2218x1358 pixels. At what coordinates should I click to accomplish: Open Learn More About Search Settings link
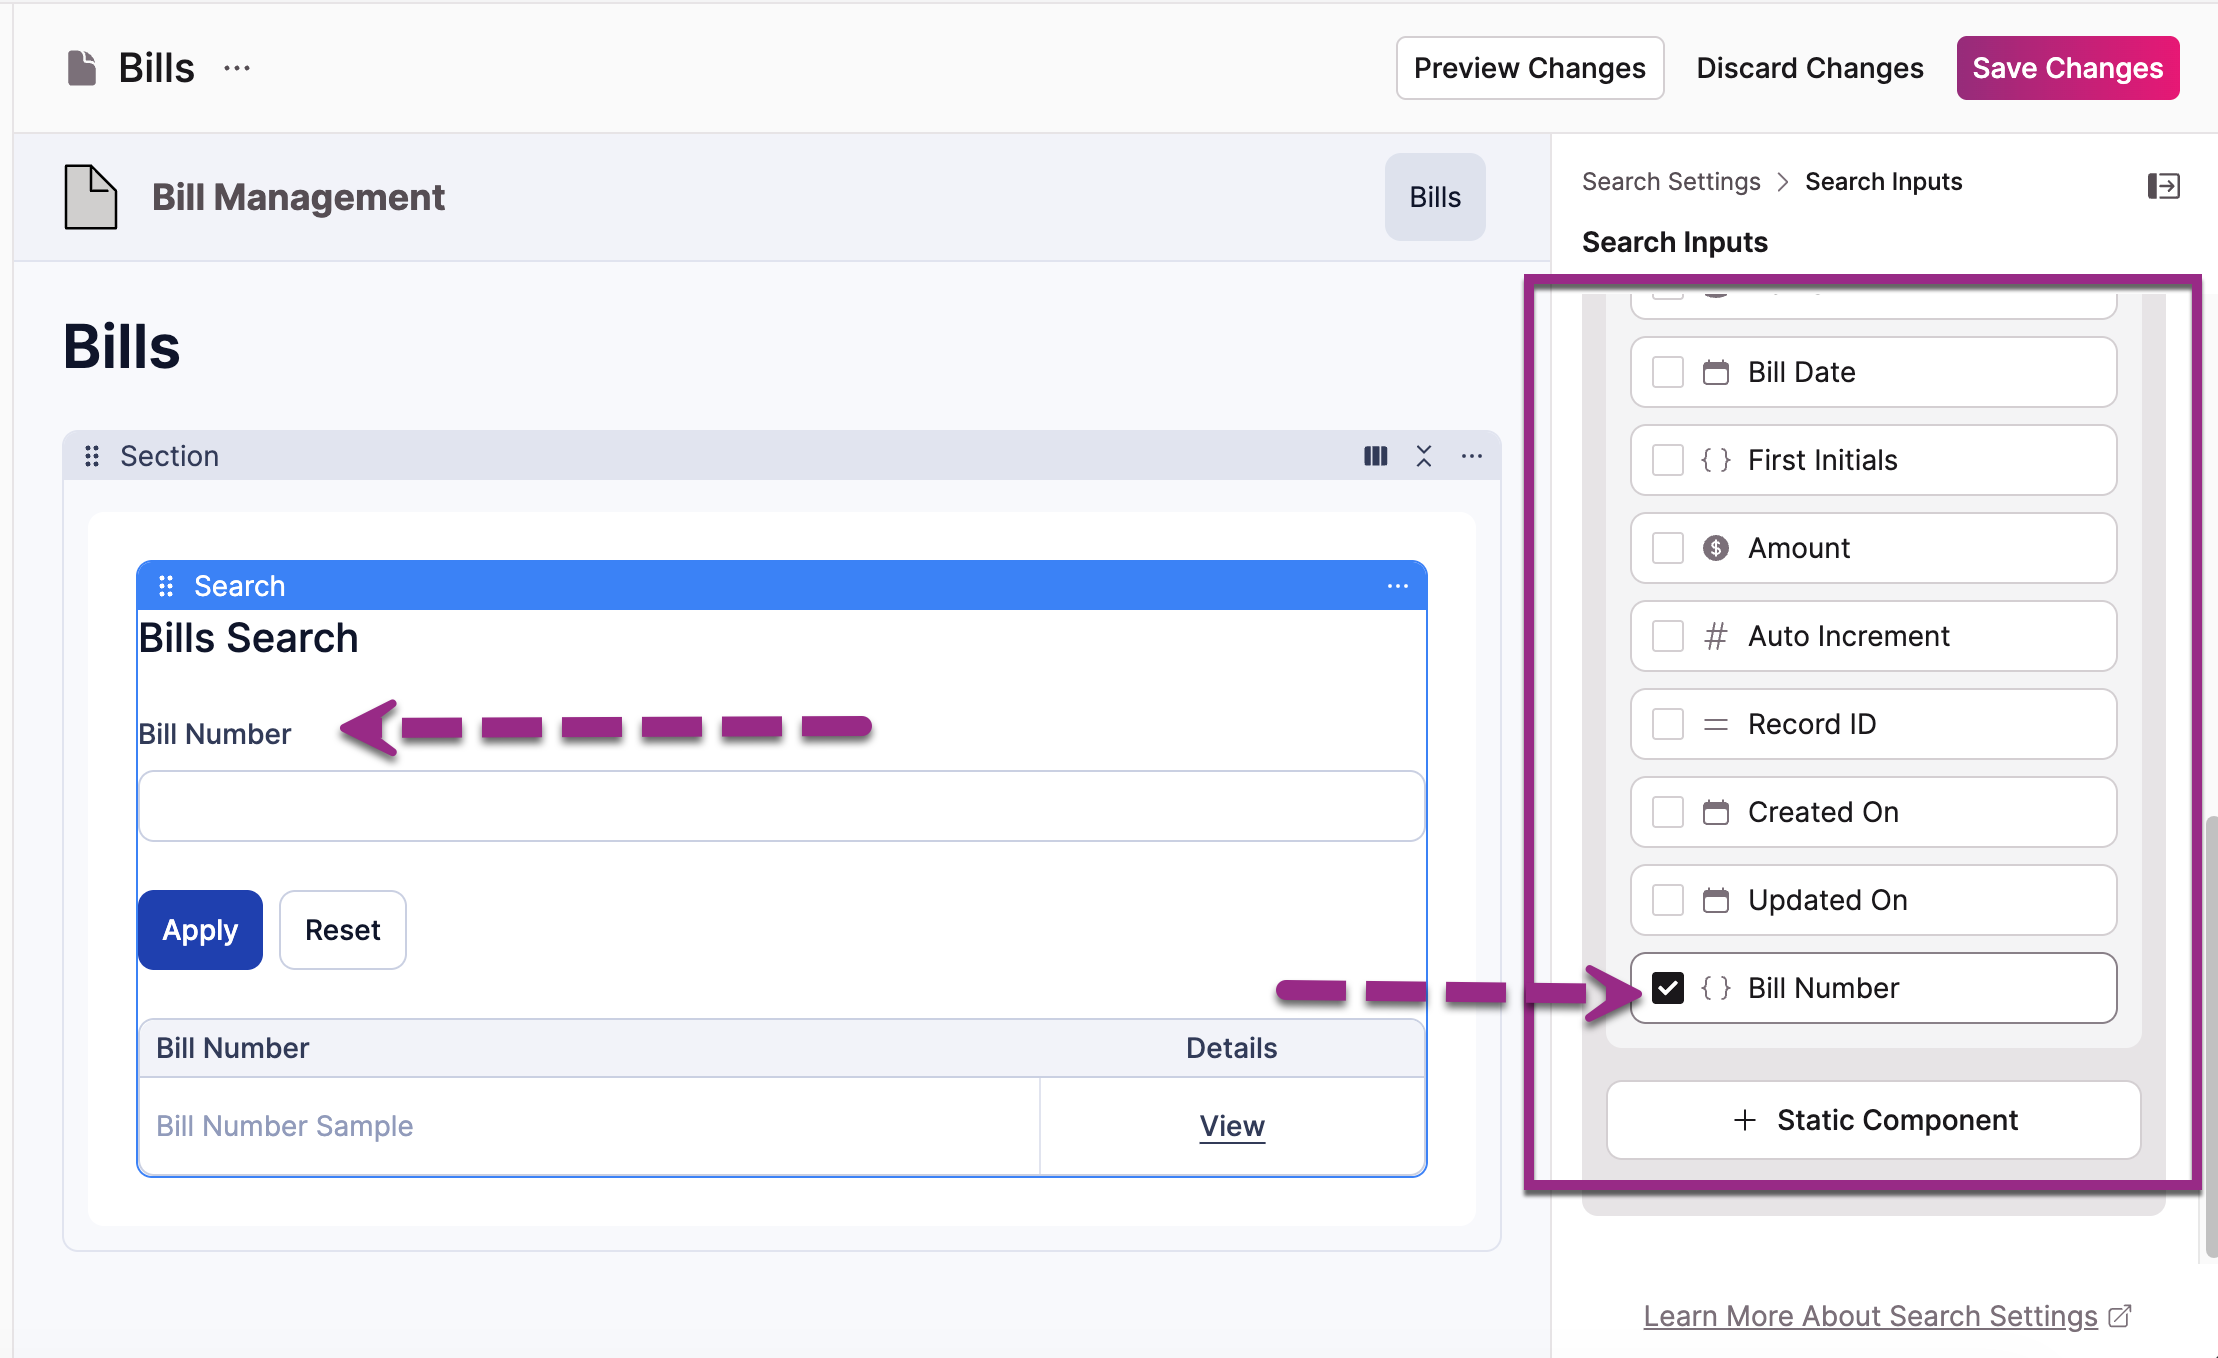pyautogui.click(x=1870, y=1316)
